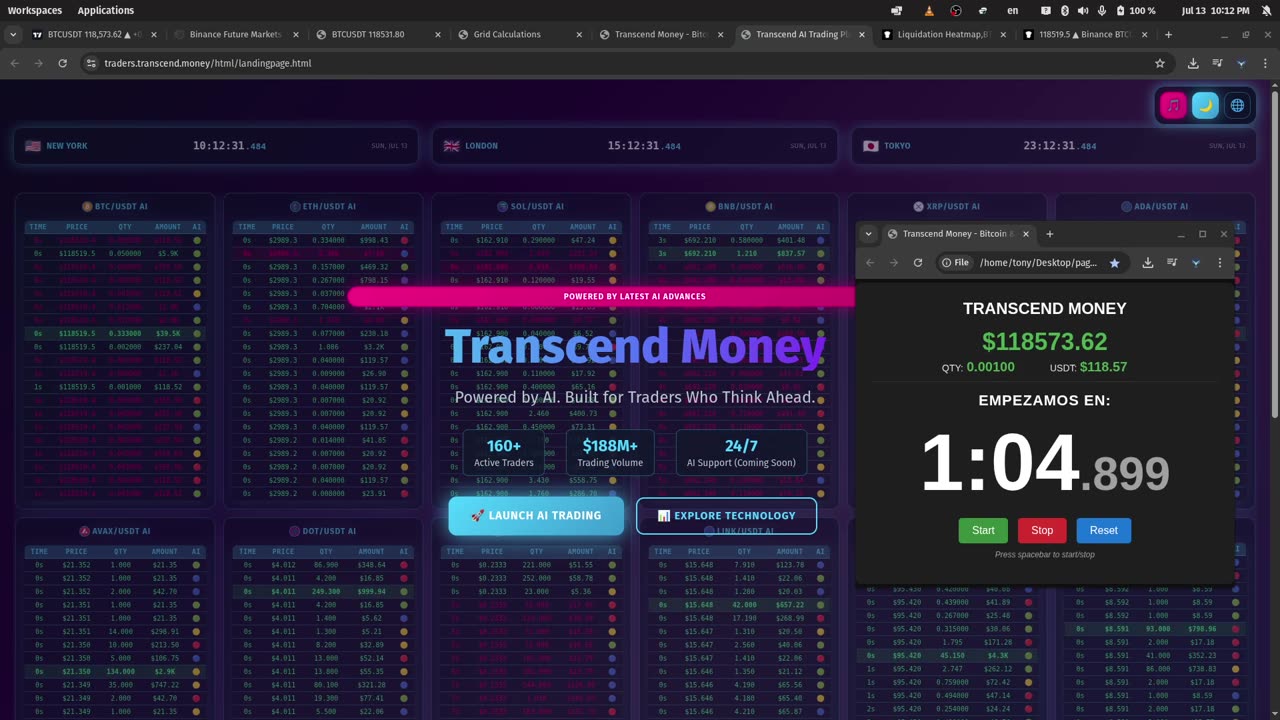1280x720 pixels.
Task: Switch to the 118519.5 Binance tab
Action: pos(1085,34)
